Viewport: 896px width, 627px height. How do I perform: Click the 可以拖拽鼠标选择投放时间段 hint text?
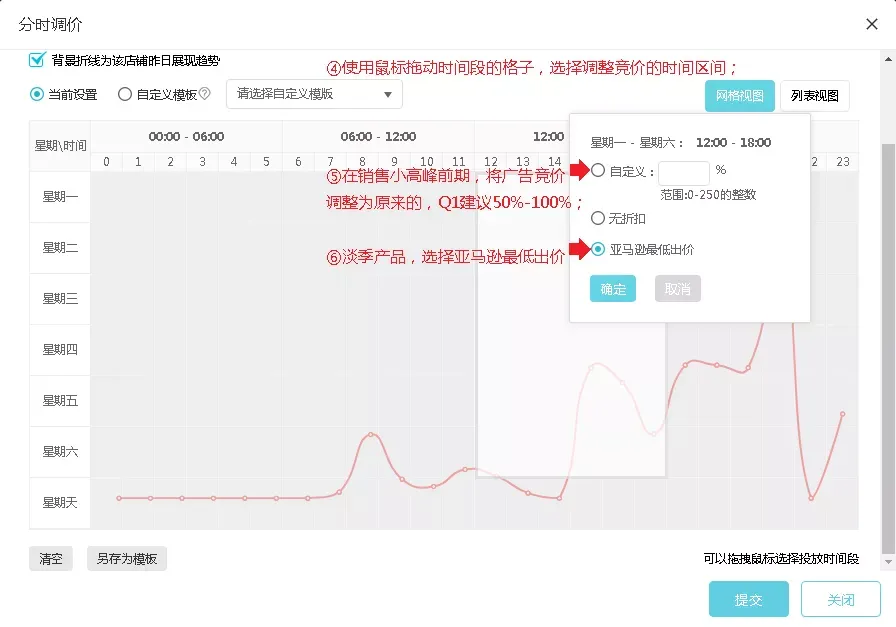coord(781,558)
